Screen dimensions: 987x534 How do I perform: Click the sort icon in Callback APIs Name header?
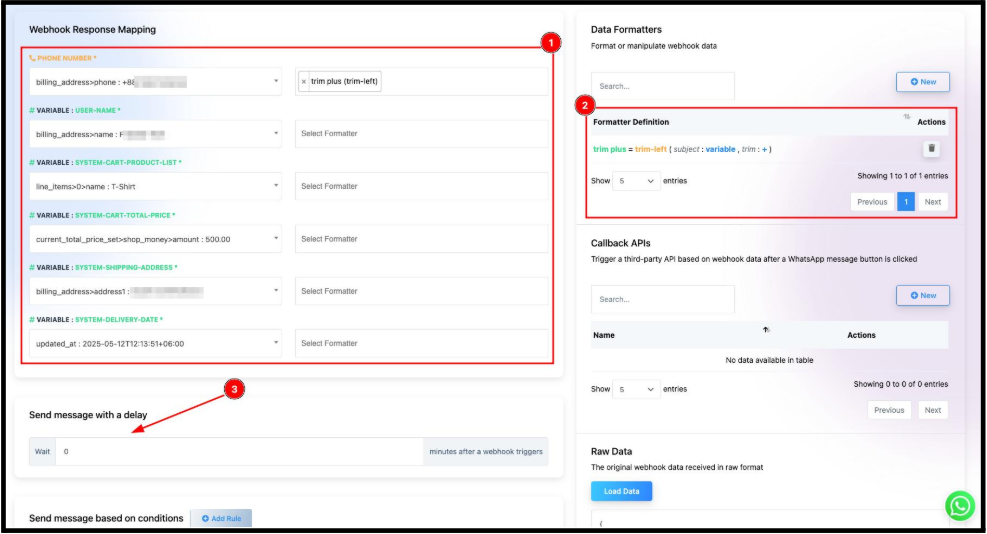pyautogui.click(x=766, y=329)
